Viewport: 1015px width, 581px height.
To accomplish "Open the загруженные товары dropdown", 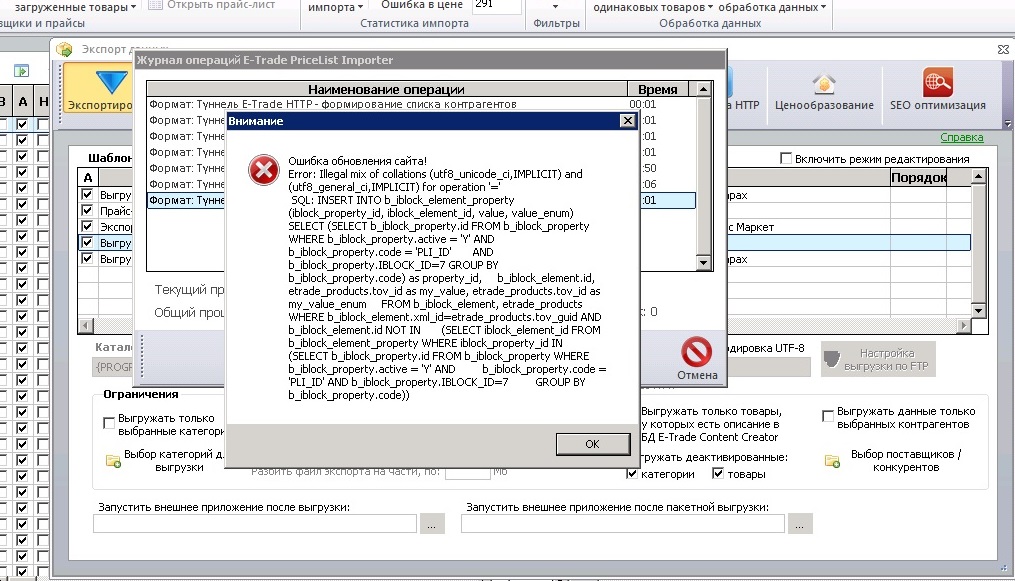I will (x=74, y=7).
